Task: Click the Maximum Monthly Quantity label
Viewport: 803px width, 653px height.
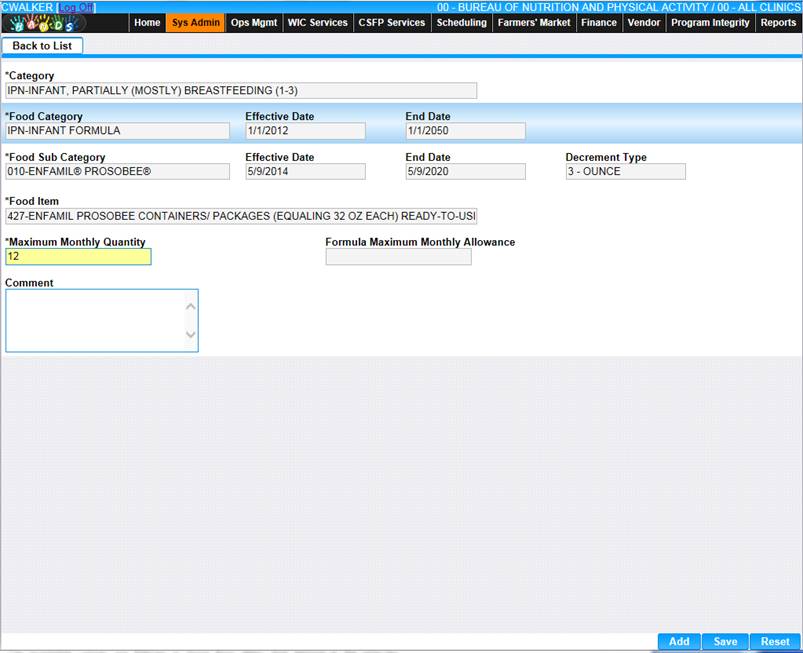Action: point(75,242)
